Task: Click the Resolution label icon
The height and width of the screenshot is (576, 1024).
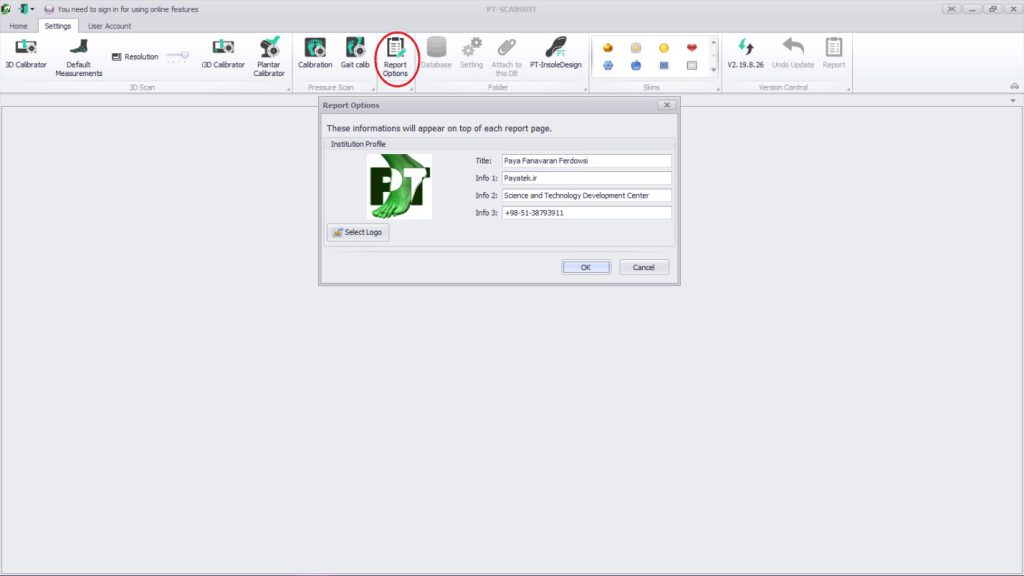Action: tap(116, 57)
